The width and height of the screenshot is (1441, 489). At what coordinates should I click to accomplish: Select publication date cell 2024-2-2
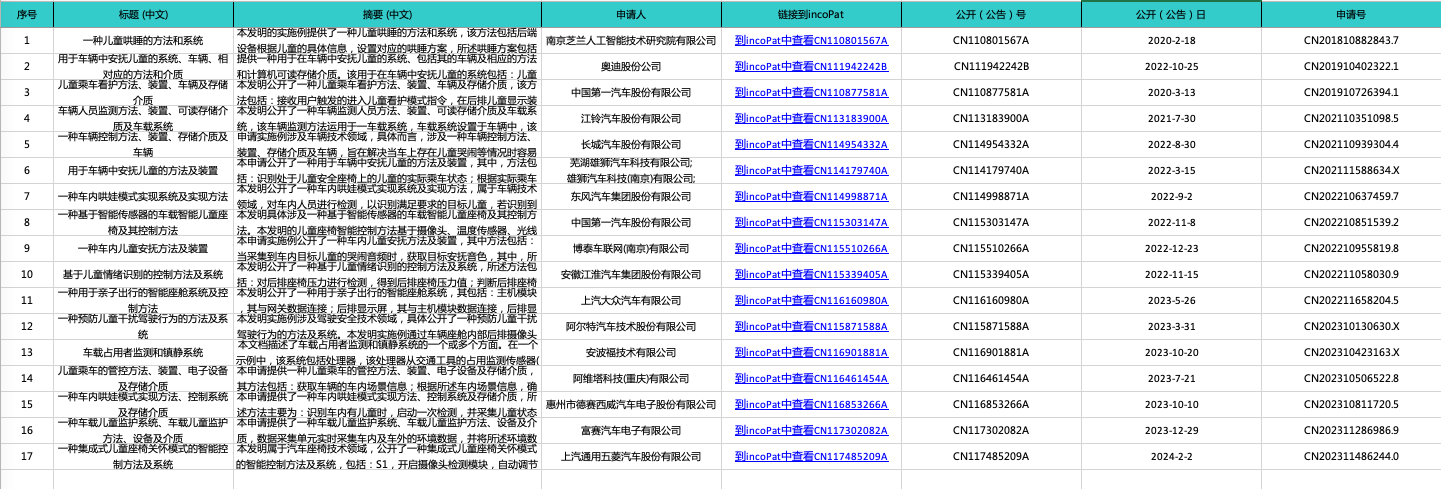tap(1171, 457)
